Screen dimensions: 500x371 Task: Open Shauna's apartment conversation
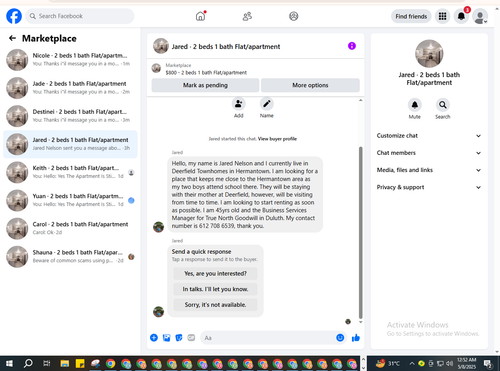(x=70, y=256)
